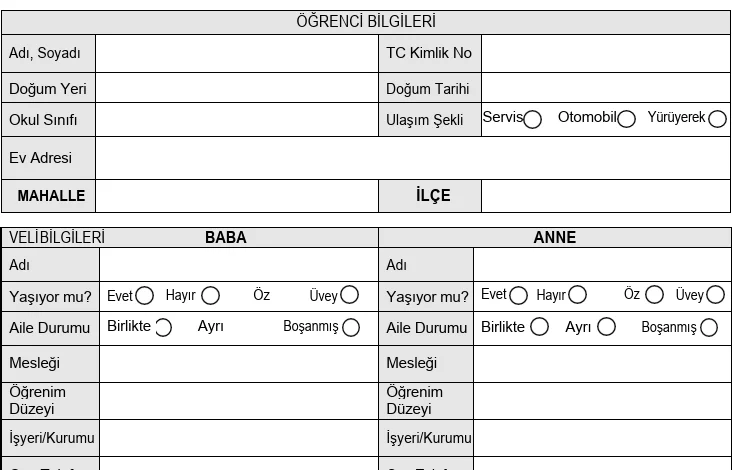Focus the mother's Öğrenim Düzeyi field
Viewport: 736px width, 470px height.
click(x=602, y=400)
